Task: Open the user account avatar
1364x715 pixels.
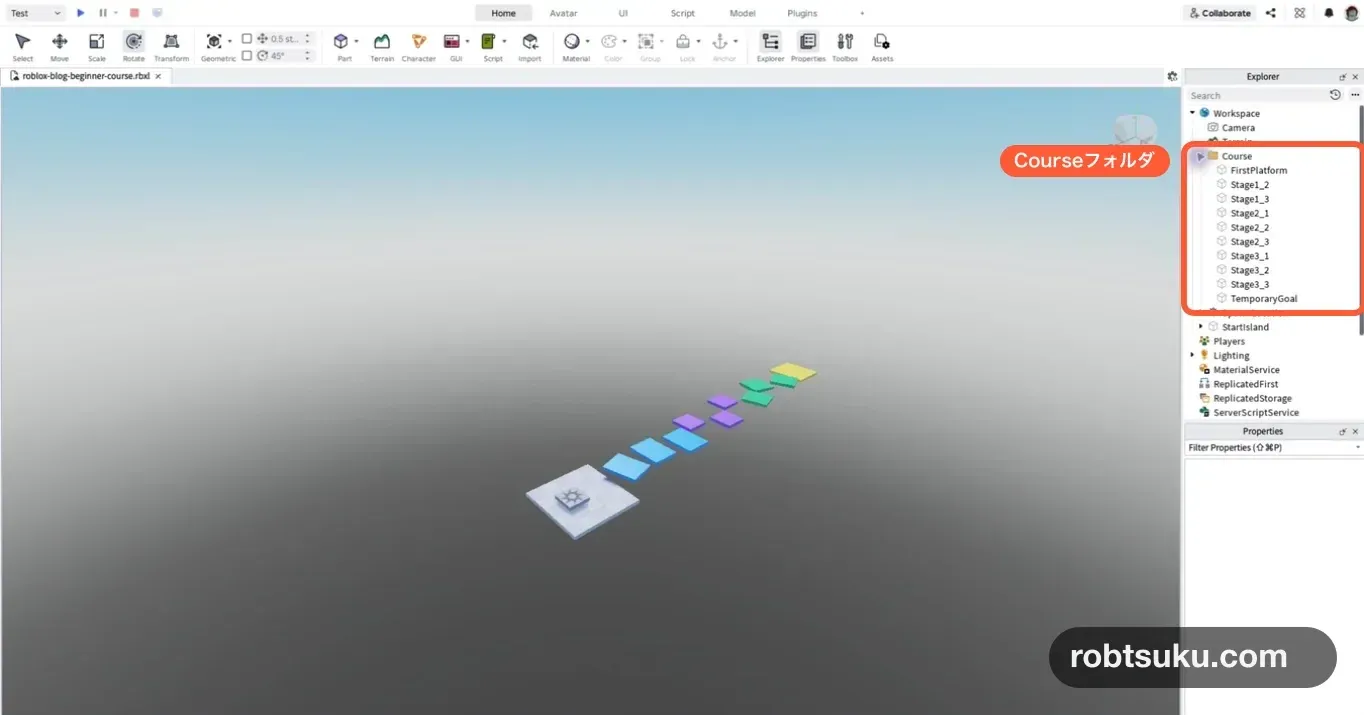Action: tap(1351, 13)
